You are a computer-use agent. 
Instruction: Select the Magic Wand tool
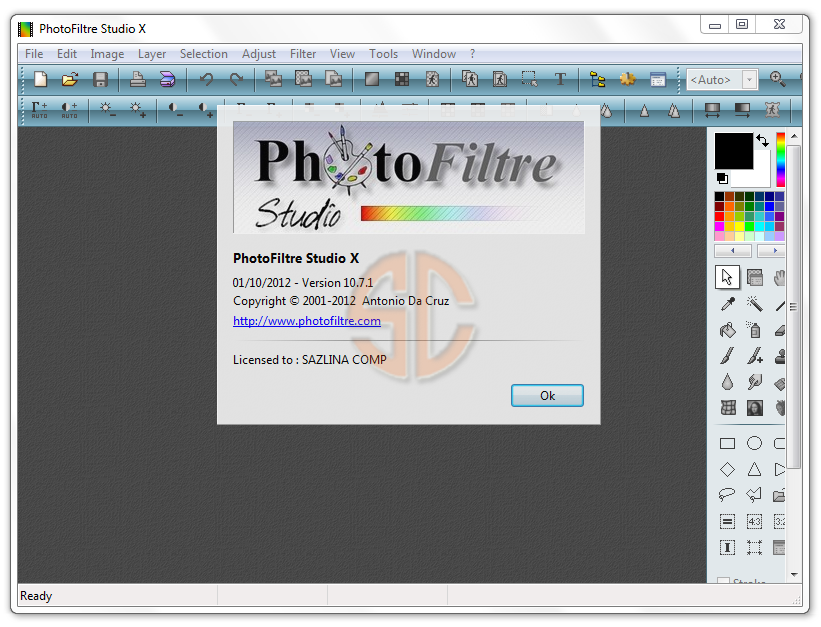tap(756, 305)
